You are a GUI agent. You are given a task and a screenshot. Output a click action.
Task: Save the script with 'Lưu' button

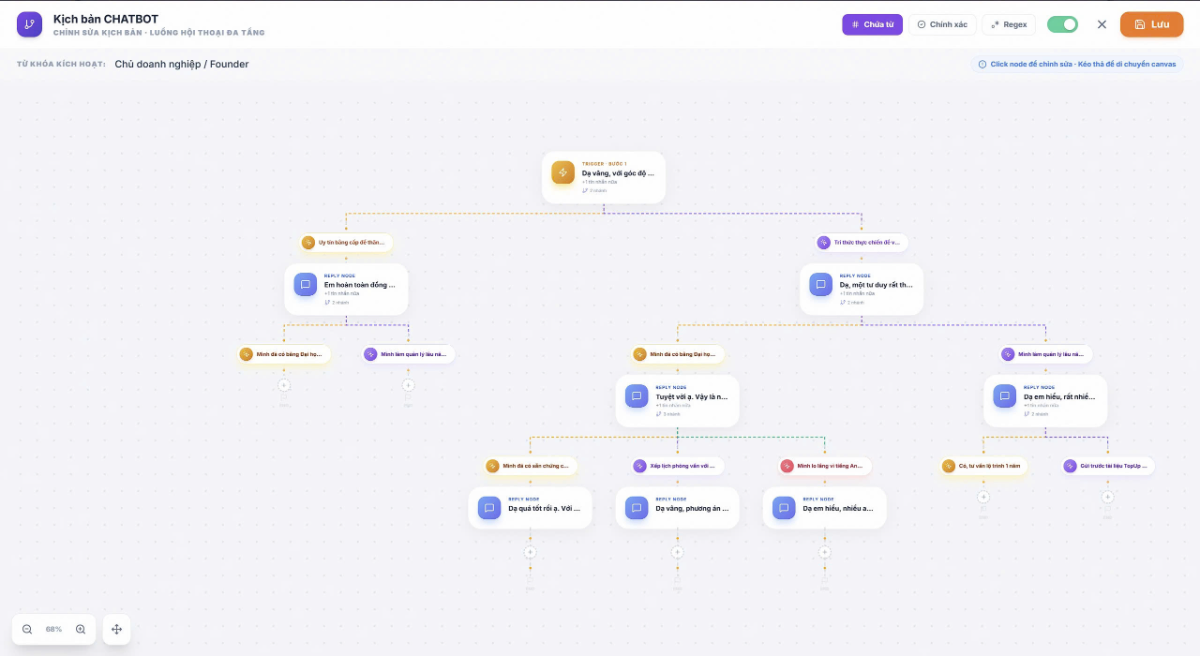1152,24
